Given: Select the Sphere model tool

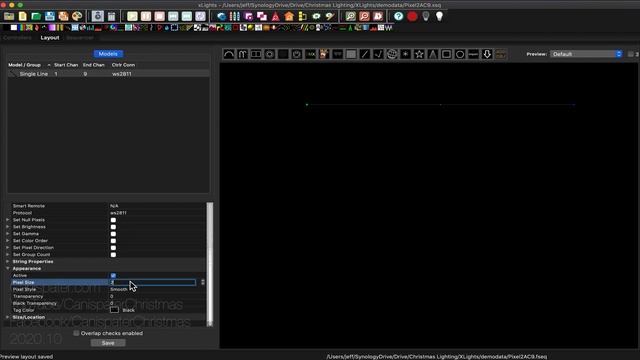Looking at the screenshot, I should [392, 54].
